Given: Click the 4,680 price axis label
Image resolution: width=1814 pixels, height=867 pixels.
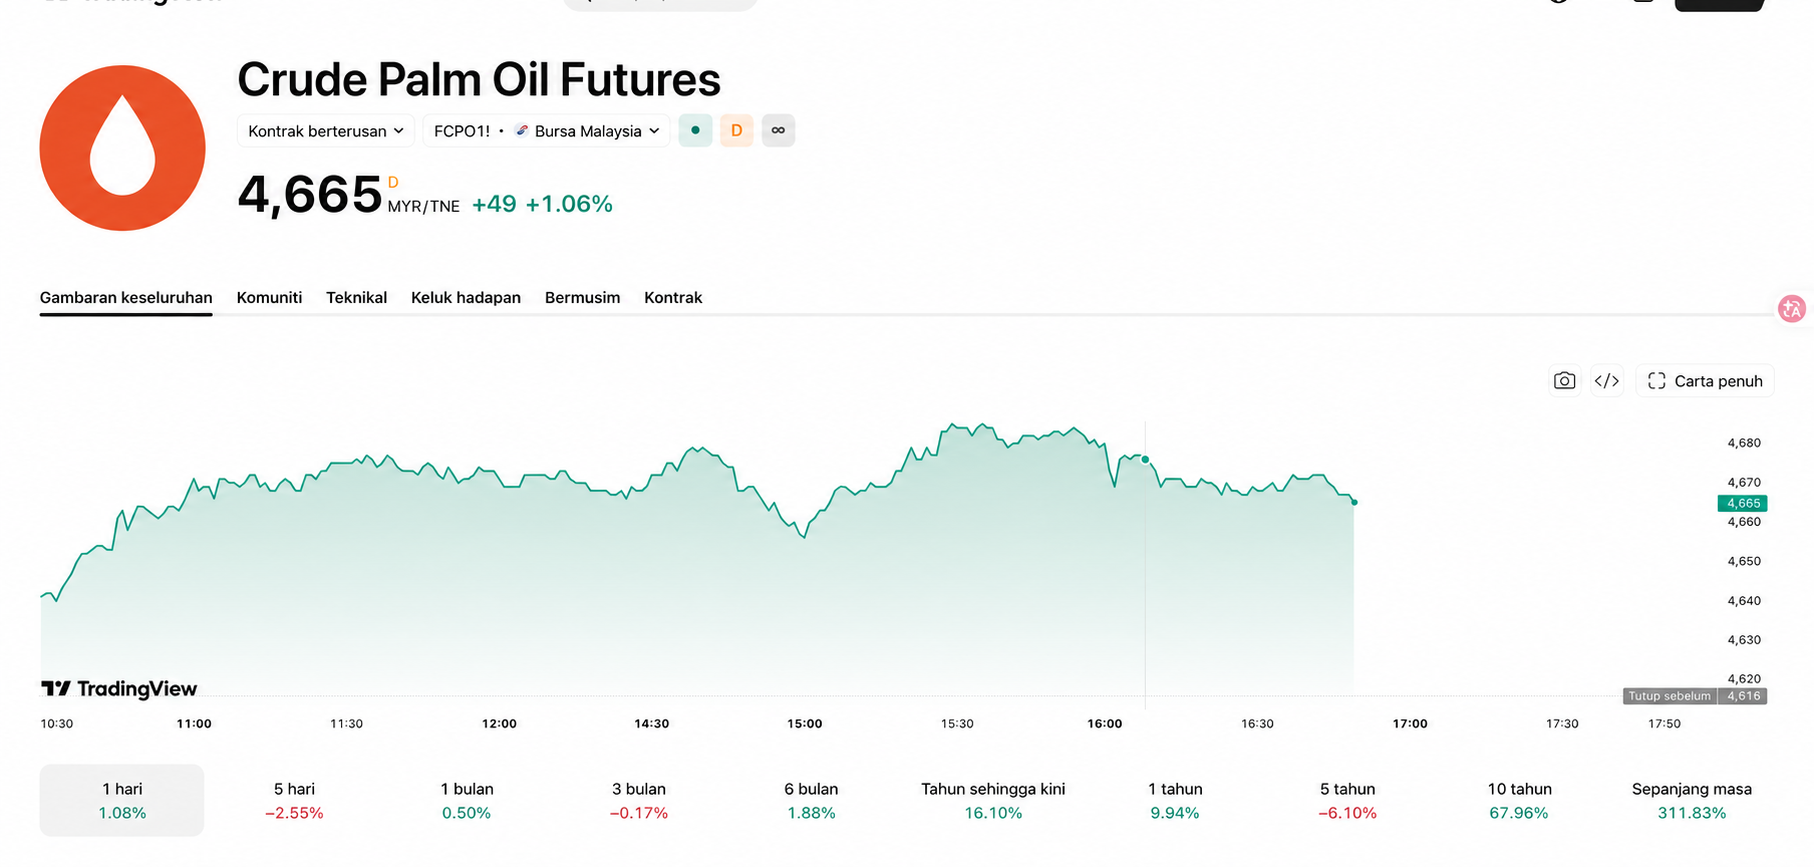Looking at the screenshot, I should point(1744,443).
